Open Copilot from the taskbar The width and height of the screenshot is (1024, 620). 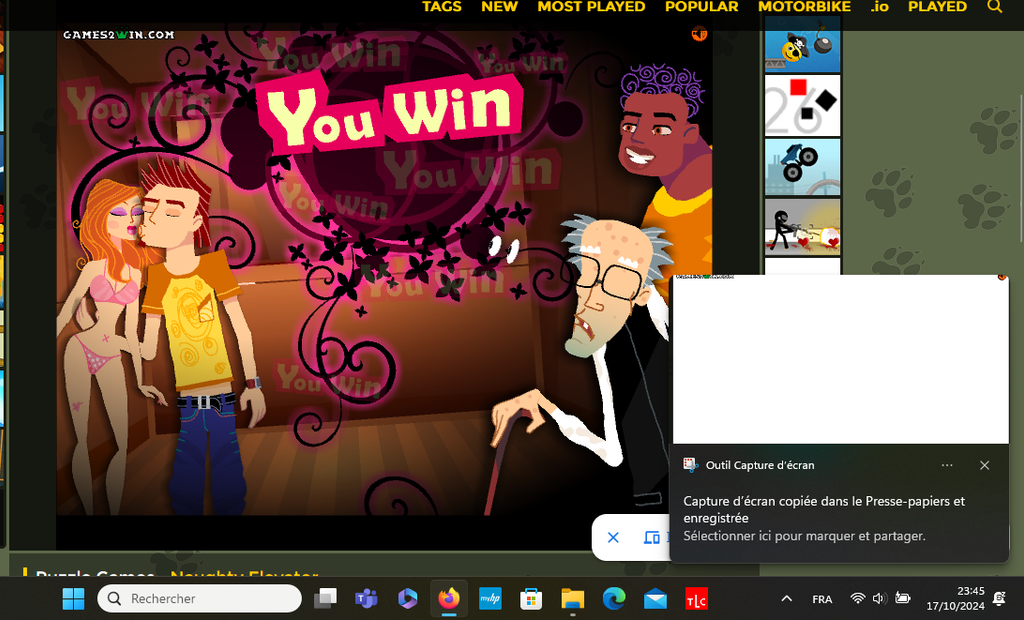[x=408, y=598]
